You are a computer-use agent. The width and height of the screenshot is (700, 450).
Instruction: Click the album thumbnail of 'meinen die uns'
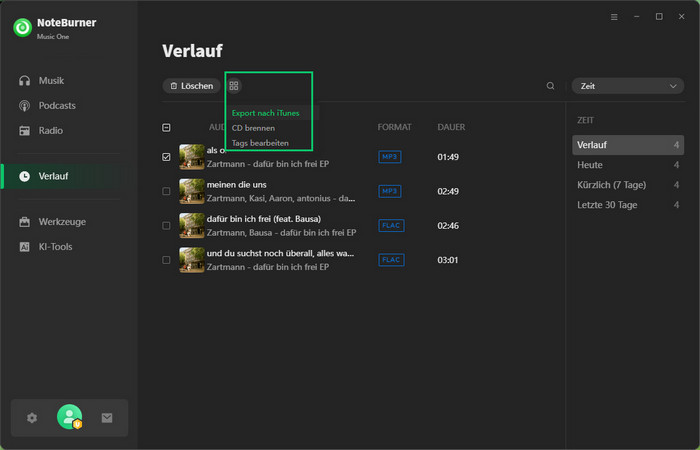point(192,192)
